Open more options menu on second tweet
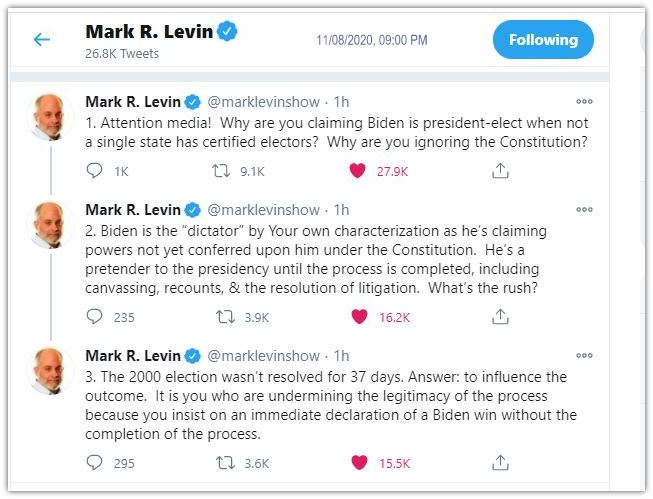Image resolution: width=653 pixels, height=499 pixels. coord(584,210)
